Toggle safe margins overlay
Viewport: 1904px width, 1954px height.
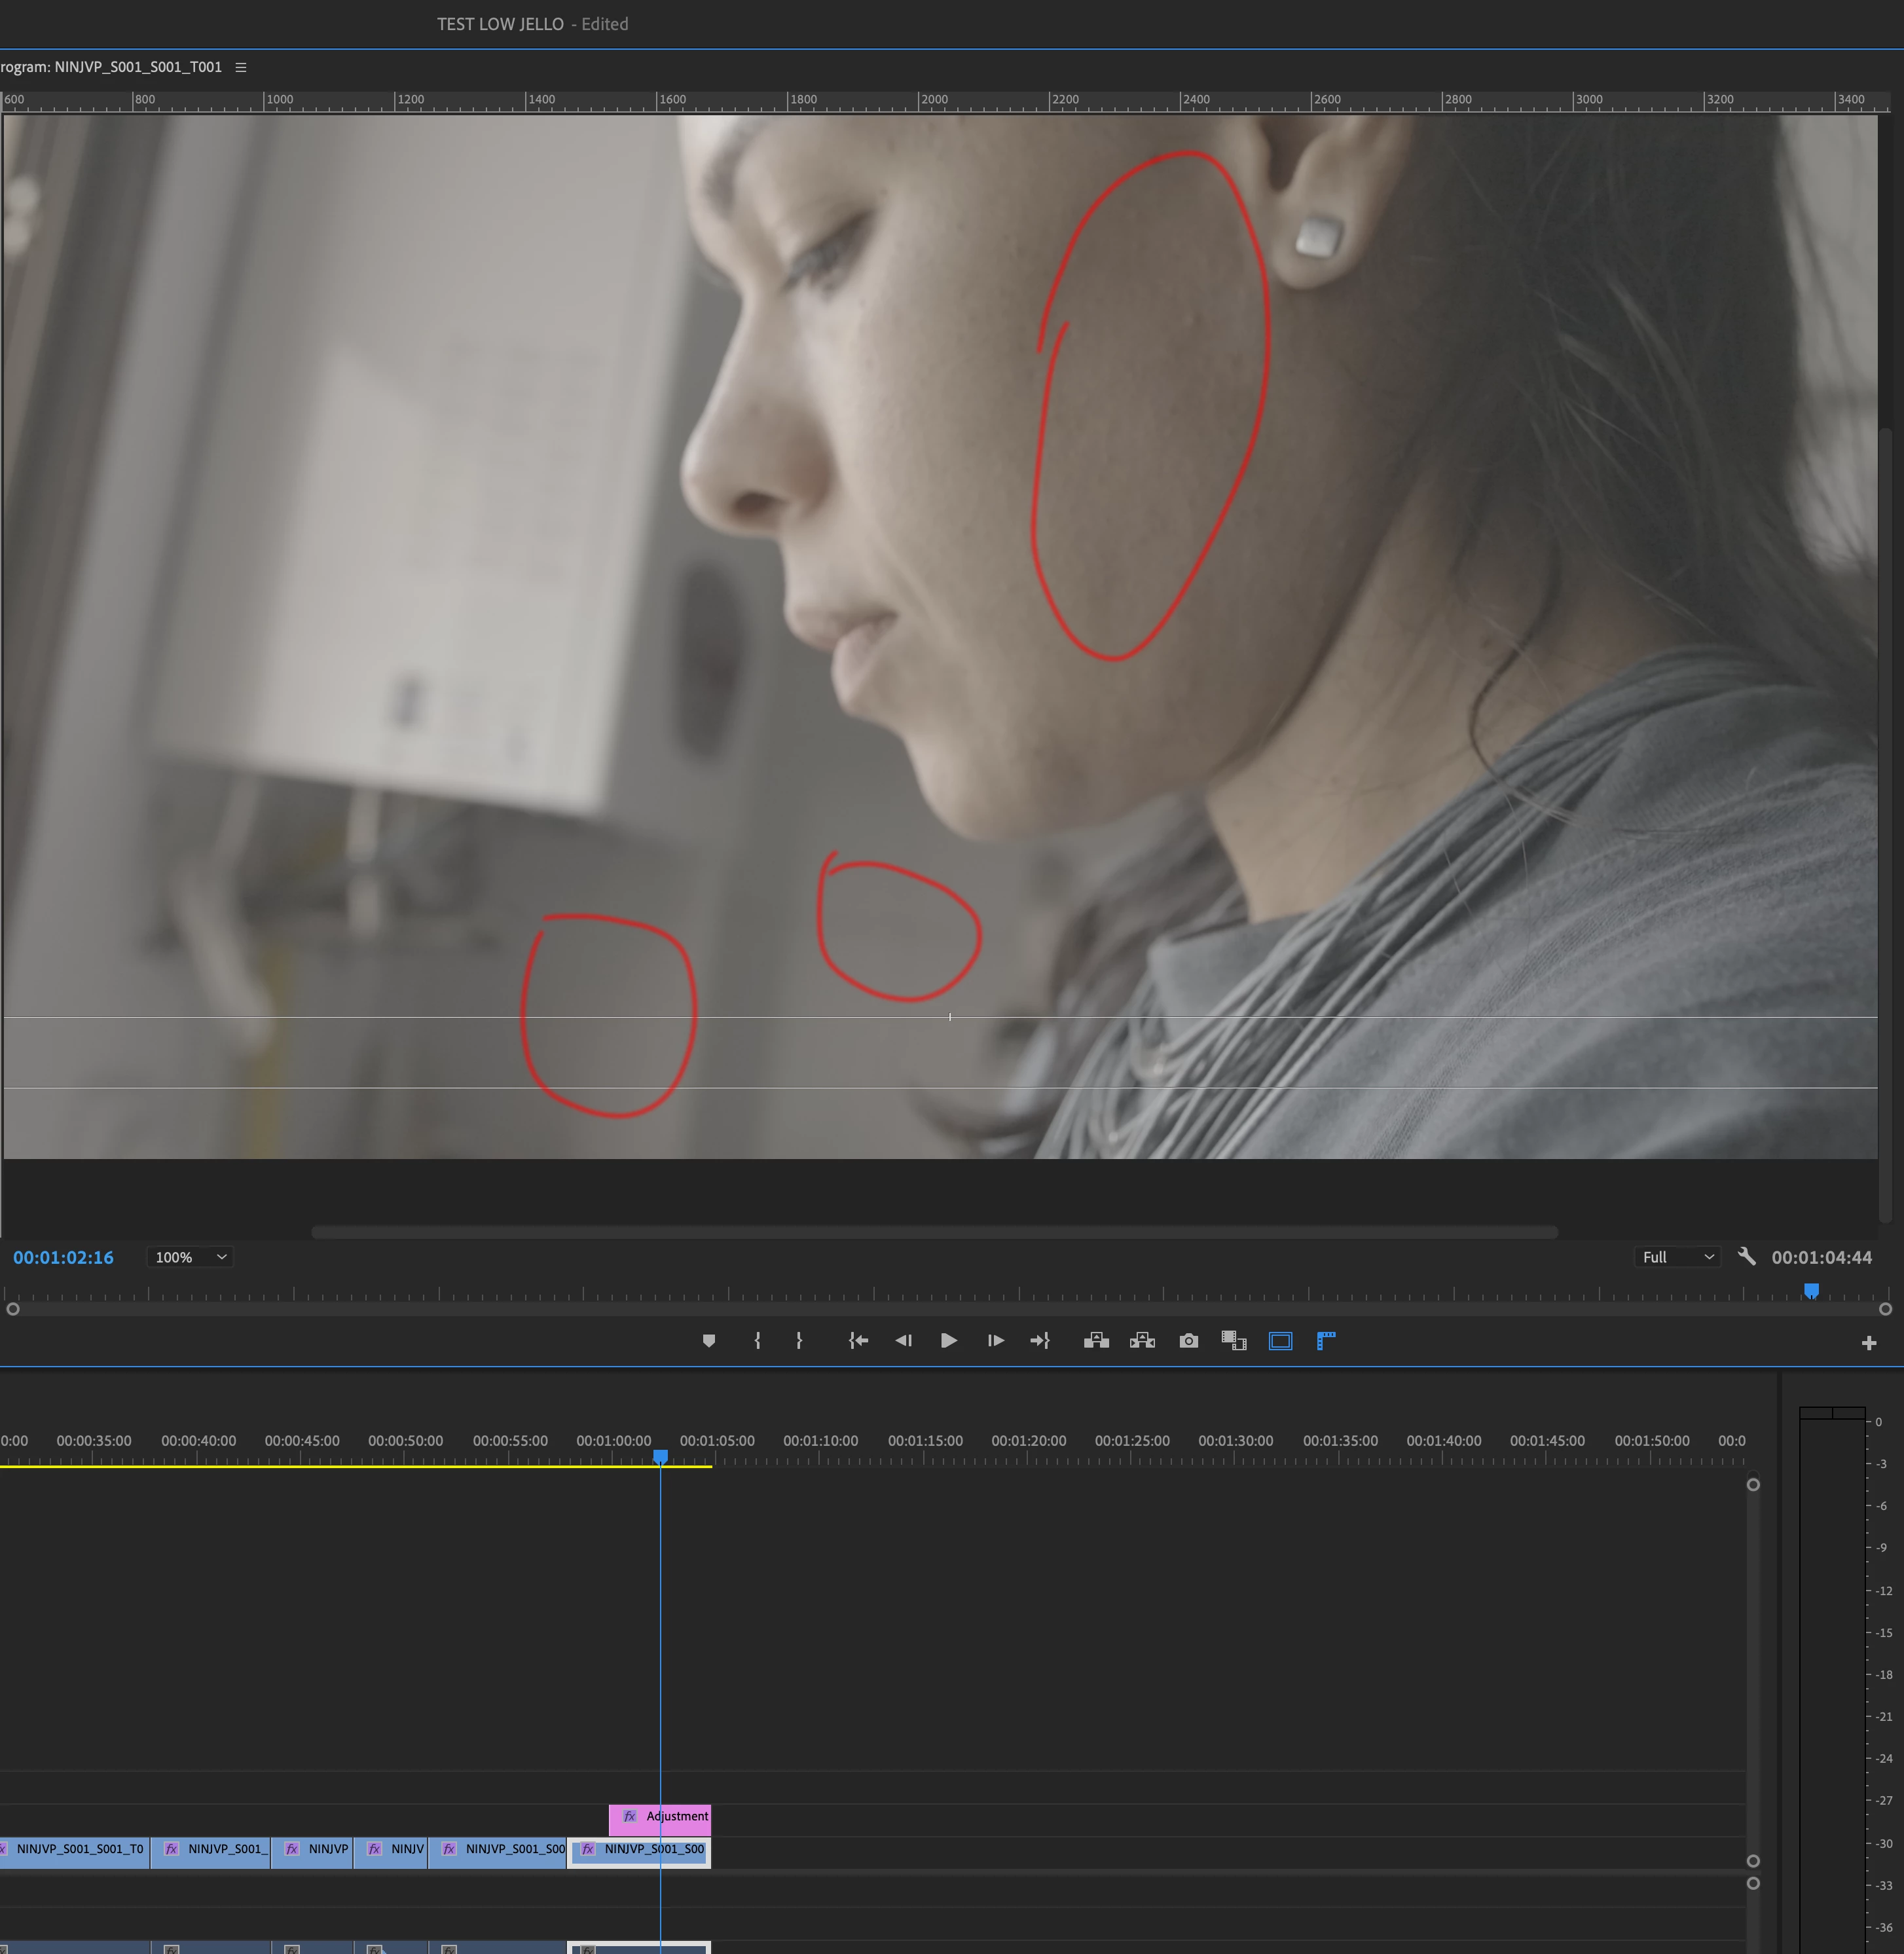point(1280,1341)
